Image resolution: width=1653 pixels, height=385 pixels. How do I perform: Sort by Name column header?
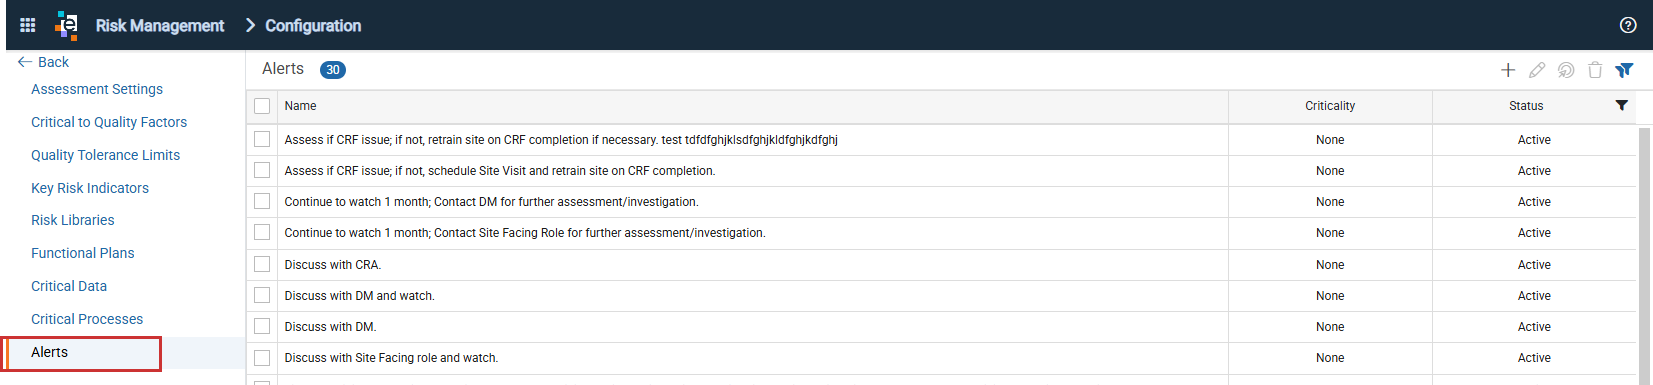coord(300,106)
